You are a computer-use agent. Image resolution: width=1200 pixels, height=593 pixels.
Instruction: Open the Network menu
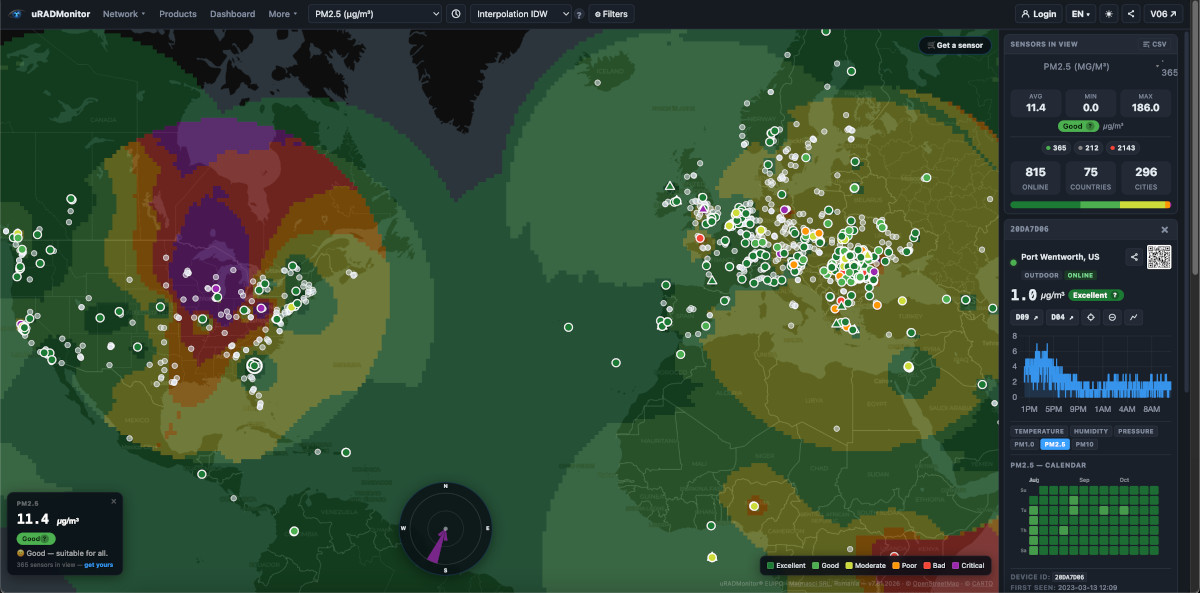(x=124, y=14)
